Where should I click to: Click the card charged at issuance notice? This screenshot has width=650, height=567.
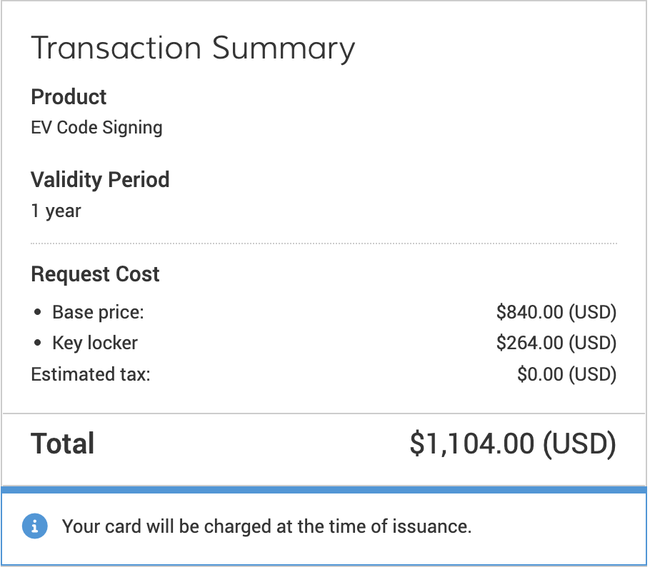pyautogui.click(x=266, y=526)
